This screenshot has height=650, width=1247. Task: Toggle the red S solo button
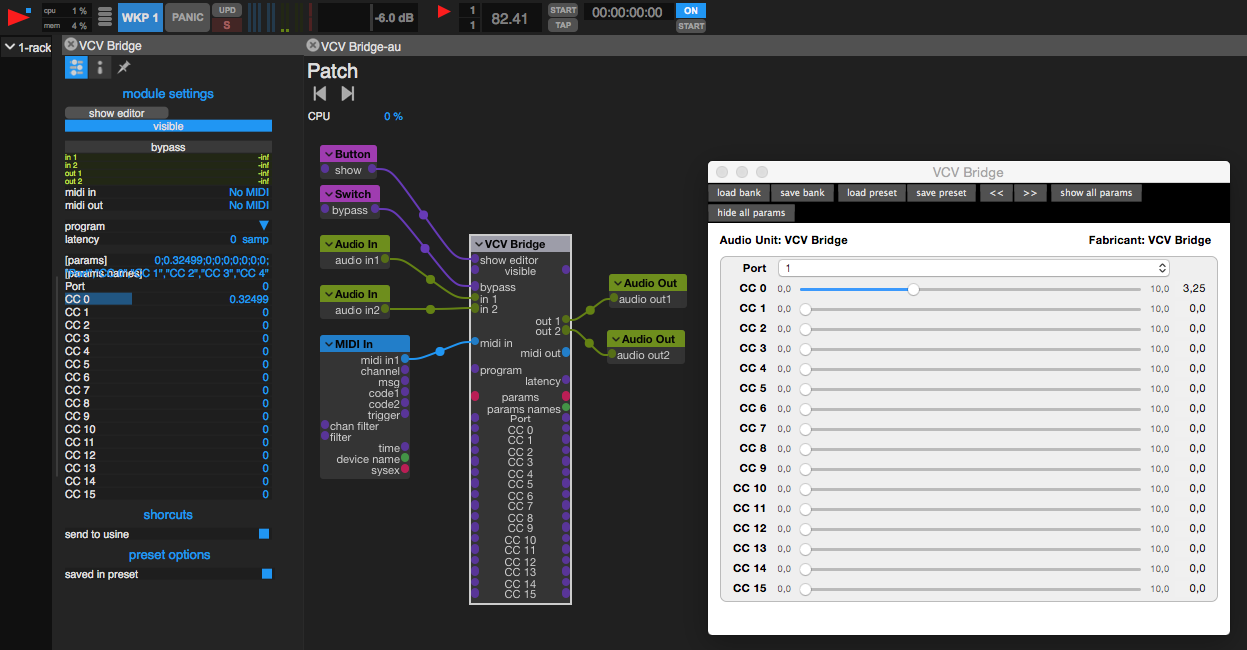(227, 25)
